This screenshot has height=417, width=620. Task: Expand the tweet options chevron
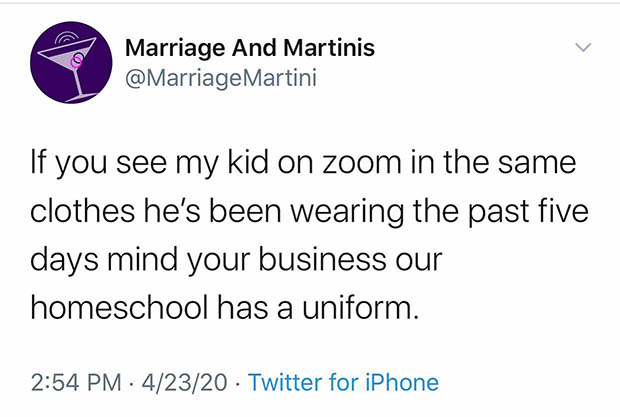[583, 48]
